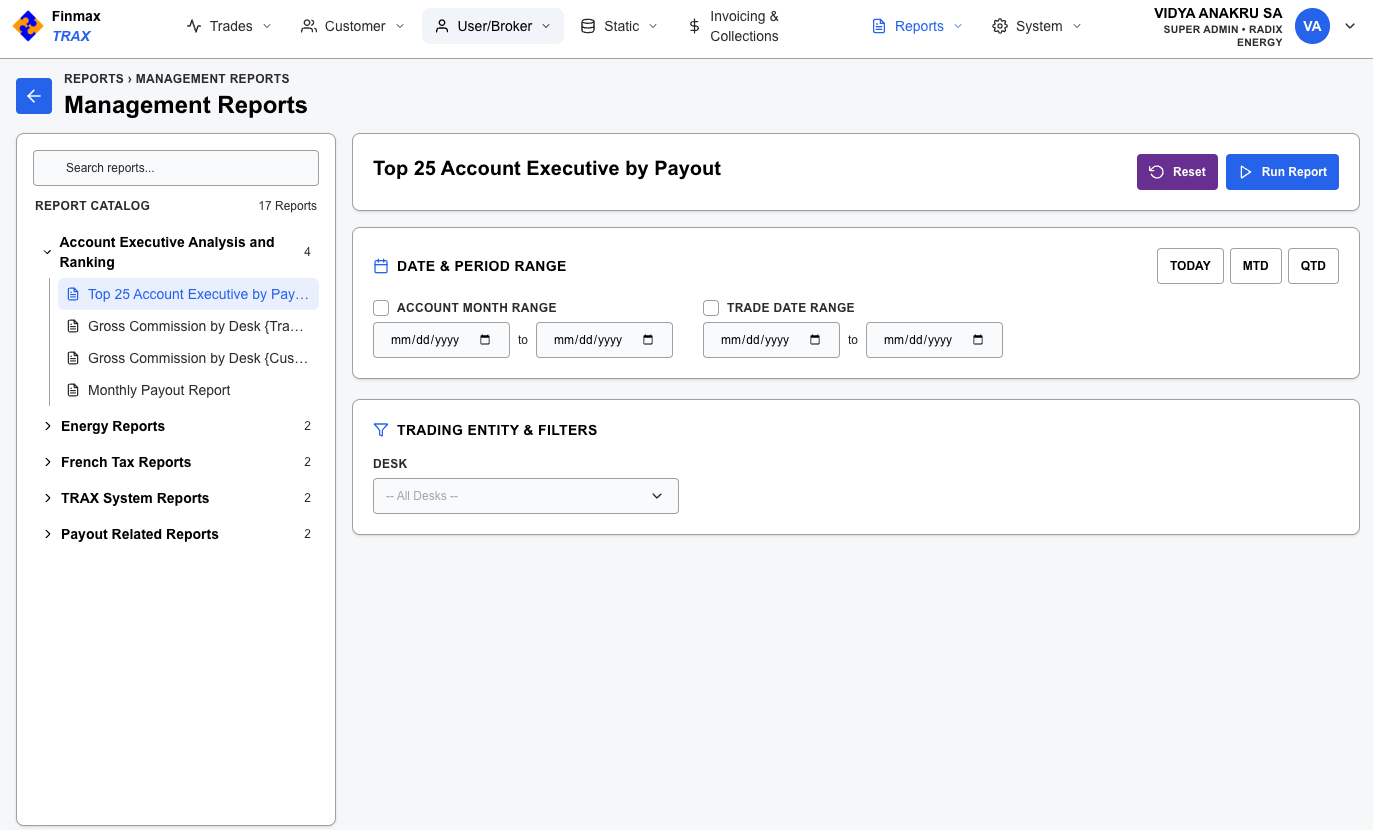Open the user account dropdown chevron
This screenshot has width=1373, height=830.
point(1350,26)
